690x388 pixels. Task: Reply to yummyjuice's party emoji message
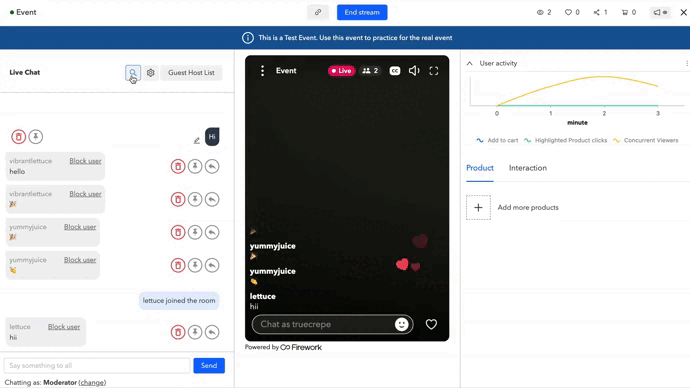click(x=212, y=232)
